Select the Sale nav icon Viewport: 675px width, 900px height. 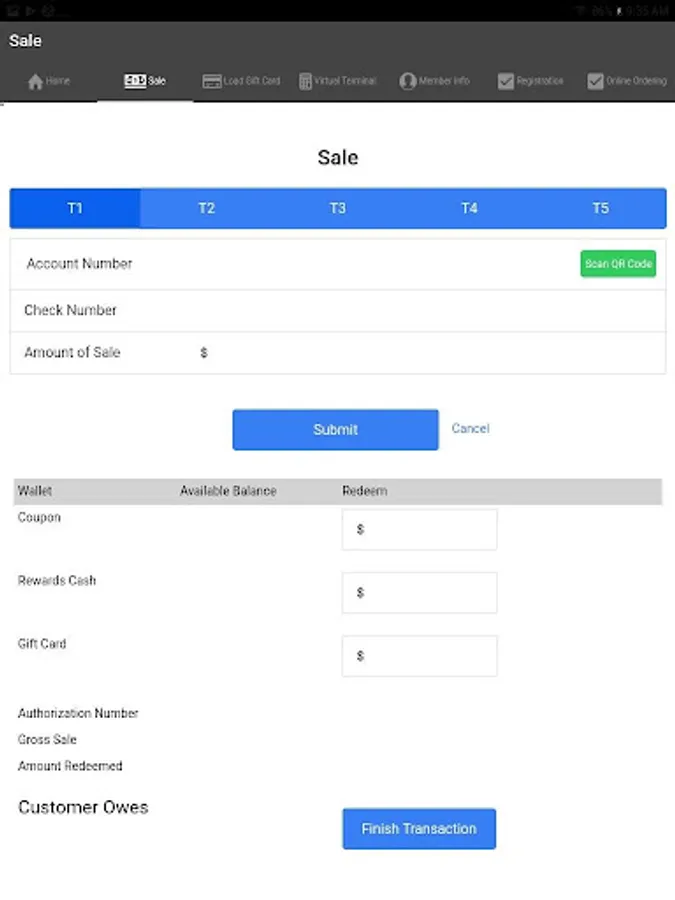pos(134,81)
